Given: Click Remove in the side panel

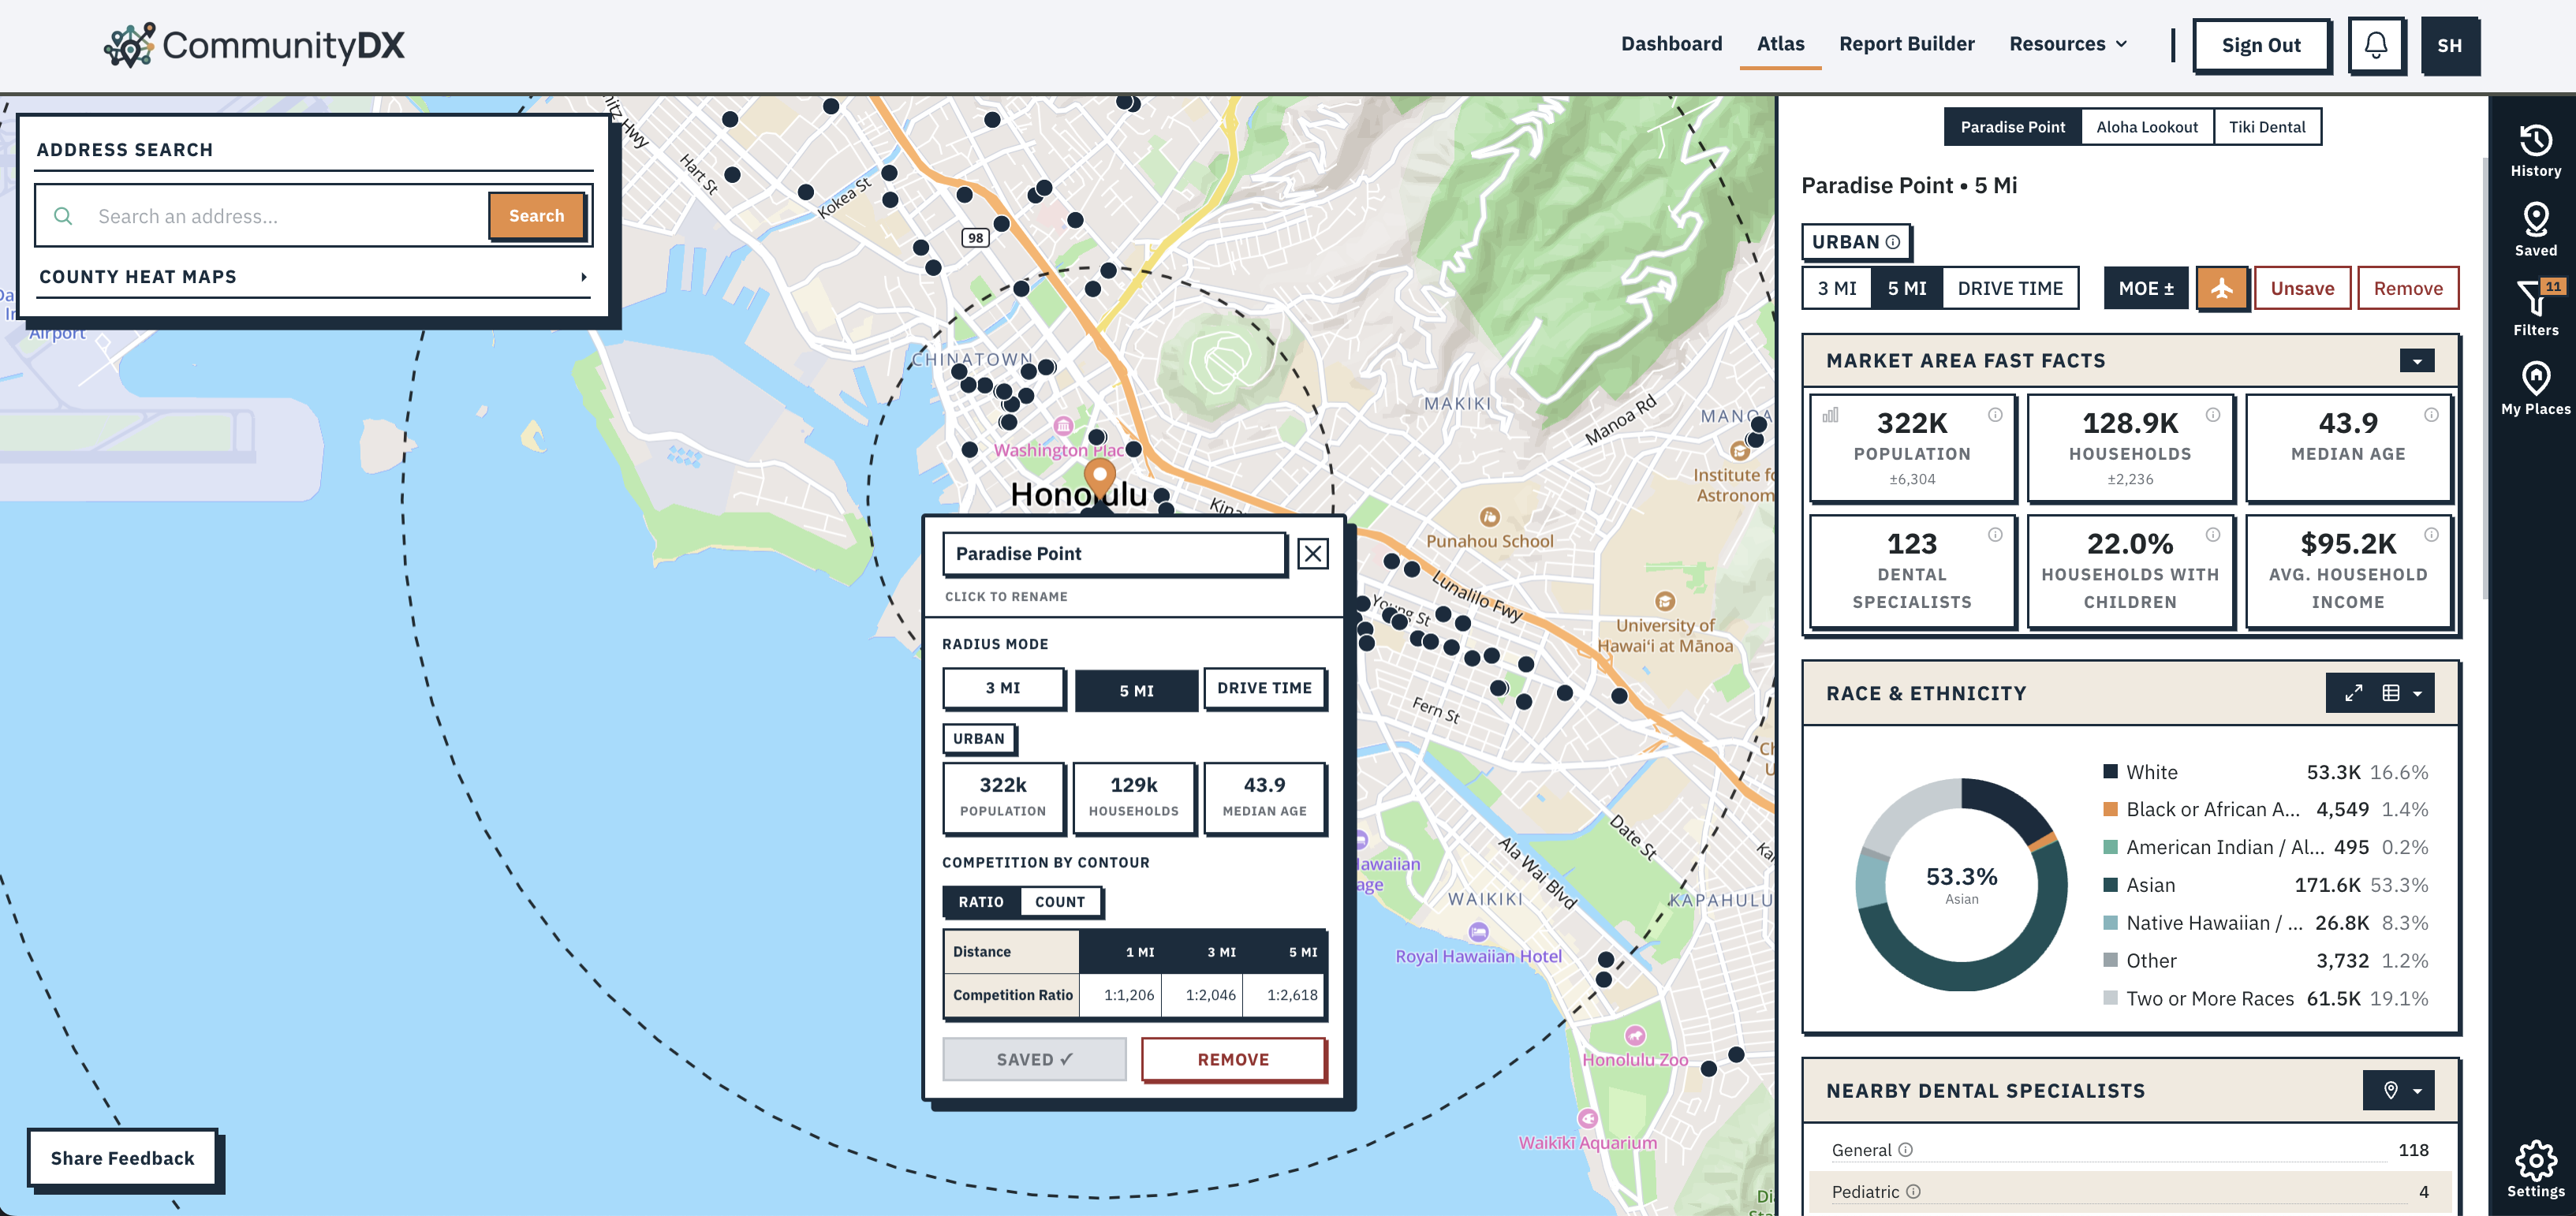Looking at the screenshot, I should [x=2408, y=288].
